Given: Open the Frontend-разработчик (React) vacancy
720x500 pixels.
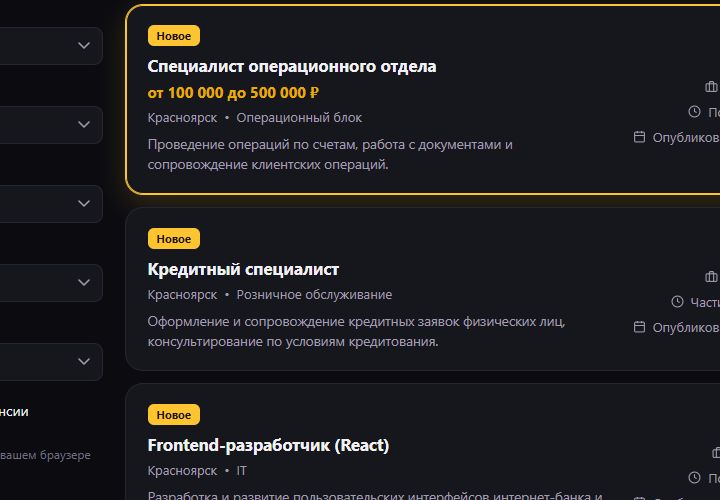Looking at the screenshot, I should click(x=268, y=445).
